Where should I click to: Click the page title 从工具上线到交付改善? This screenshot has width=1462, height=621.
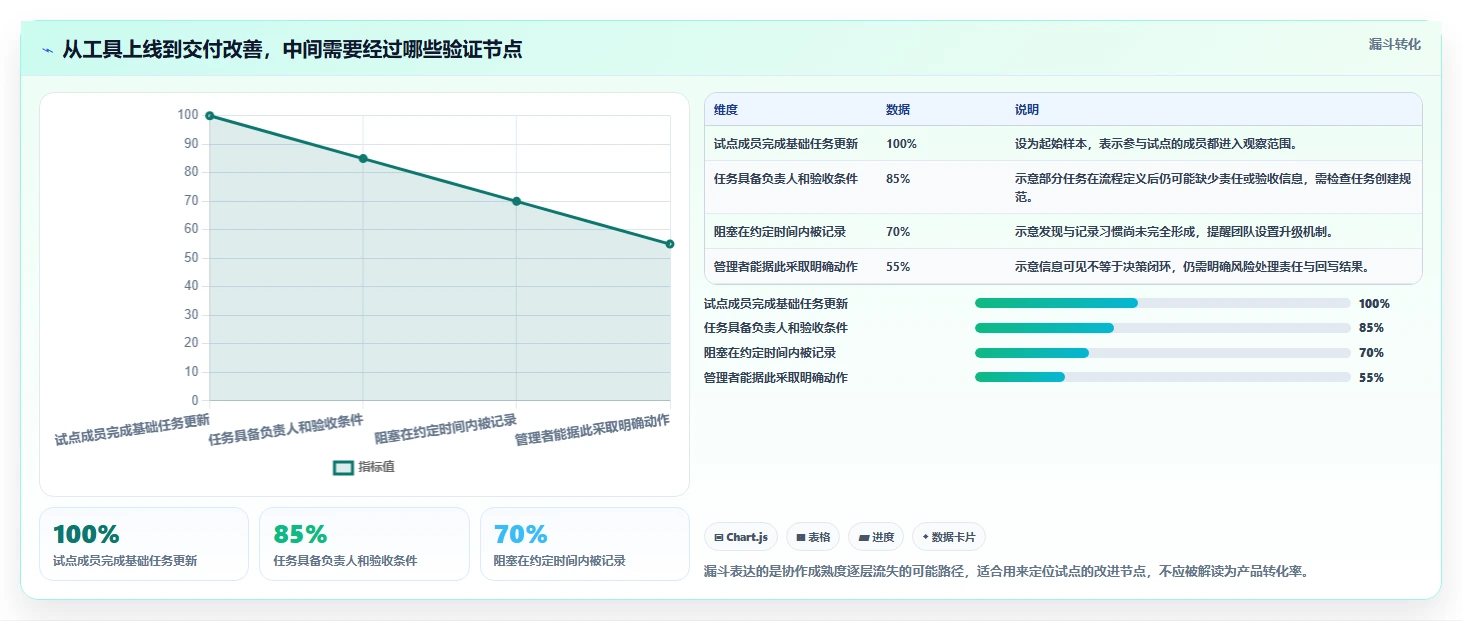coord(292,50)
